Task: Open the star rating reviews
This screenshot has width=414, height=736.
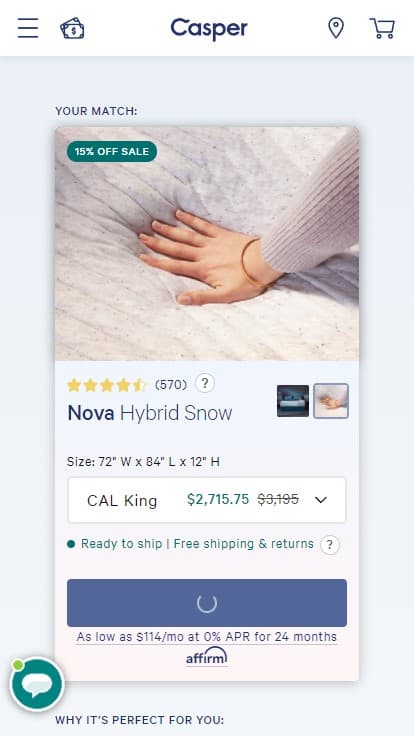Action: pyautogui.click(x=107, y=385)
